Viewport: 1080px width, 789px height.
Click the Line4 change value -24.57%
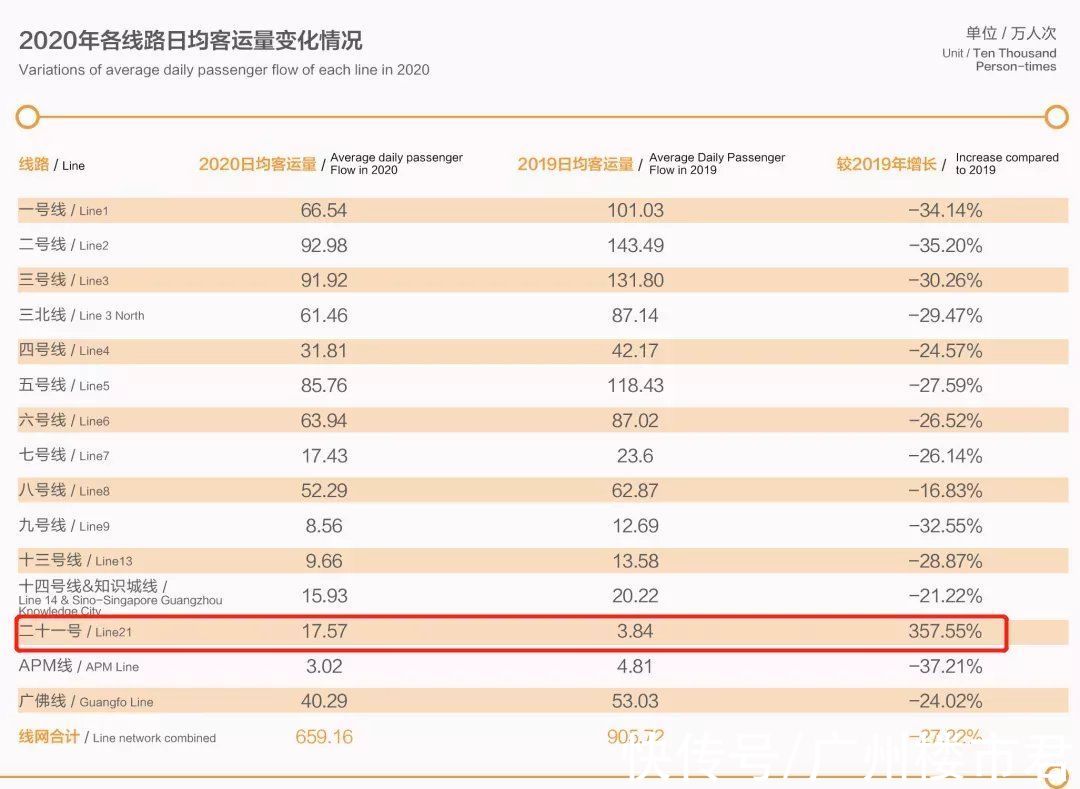coord(945,351)
